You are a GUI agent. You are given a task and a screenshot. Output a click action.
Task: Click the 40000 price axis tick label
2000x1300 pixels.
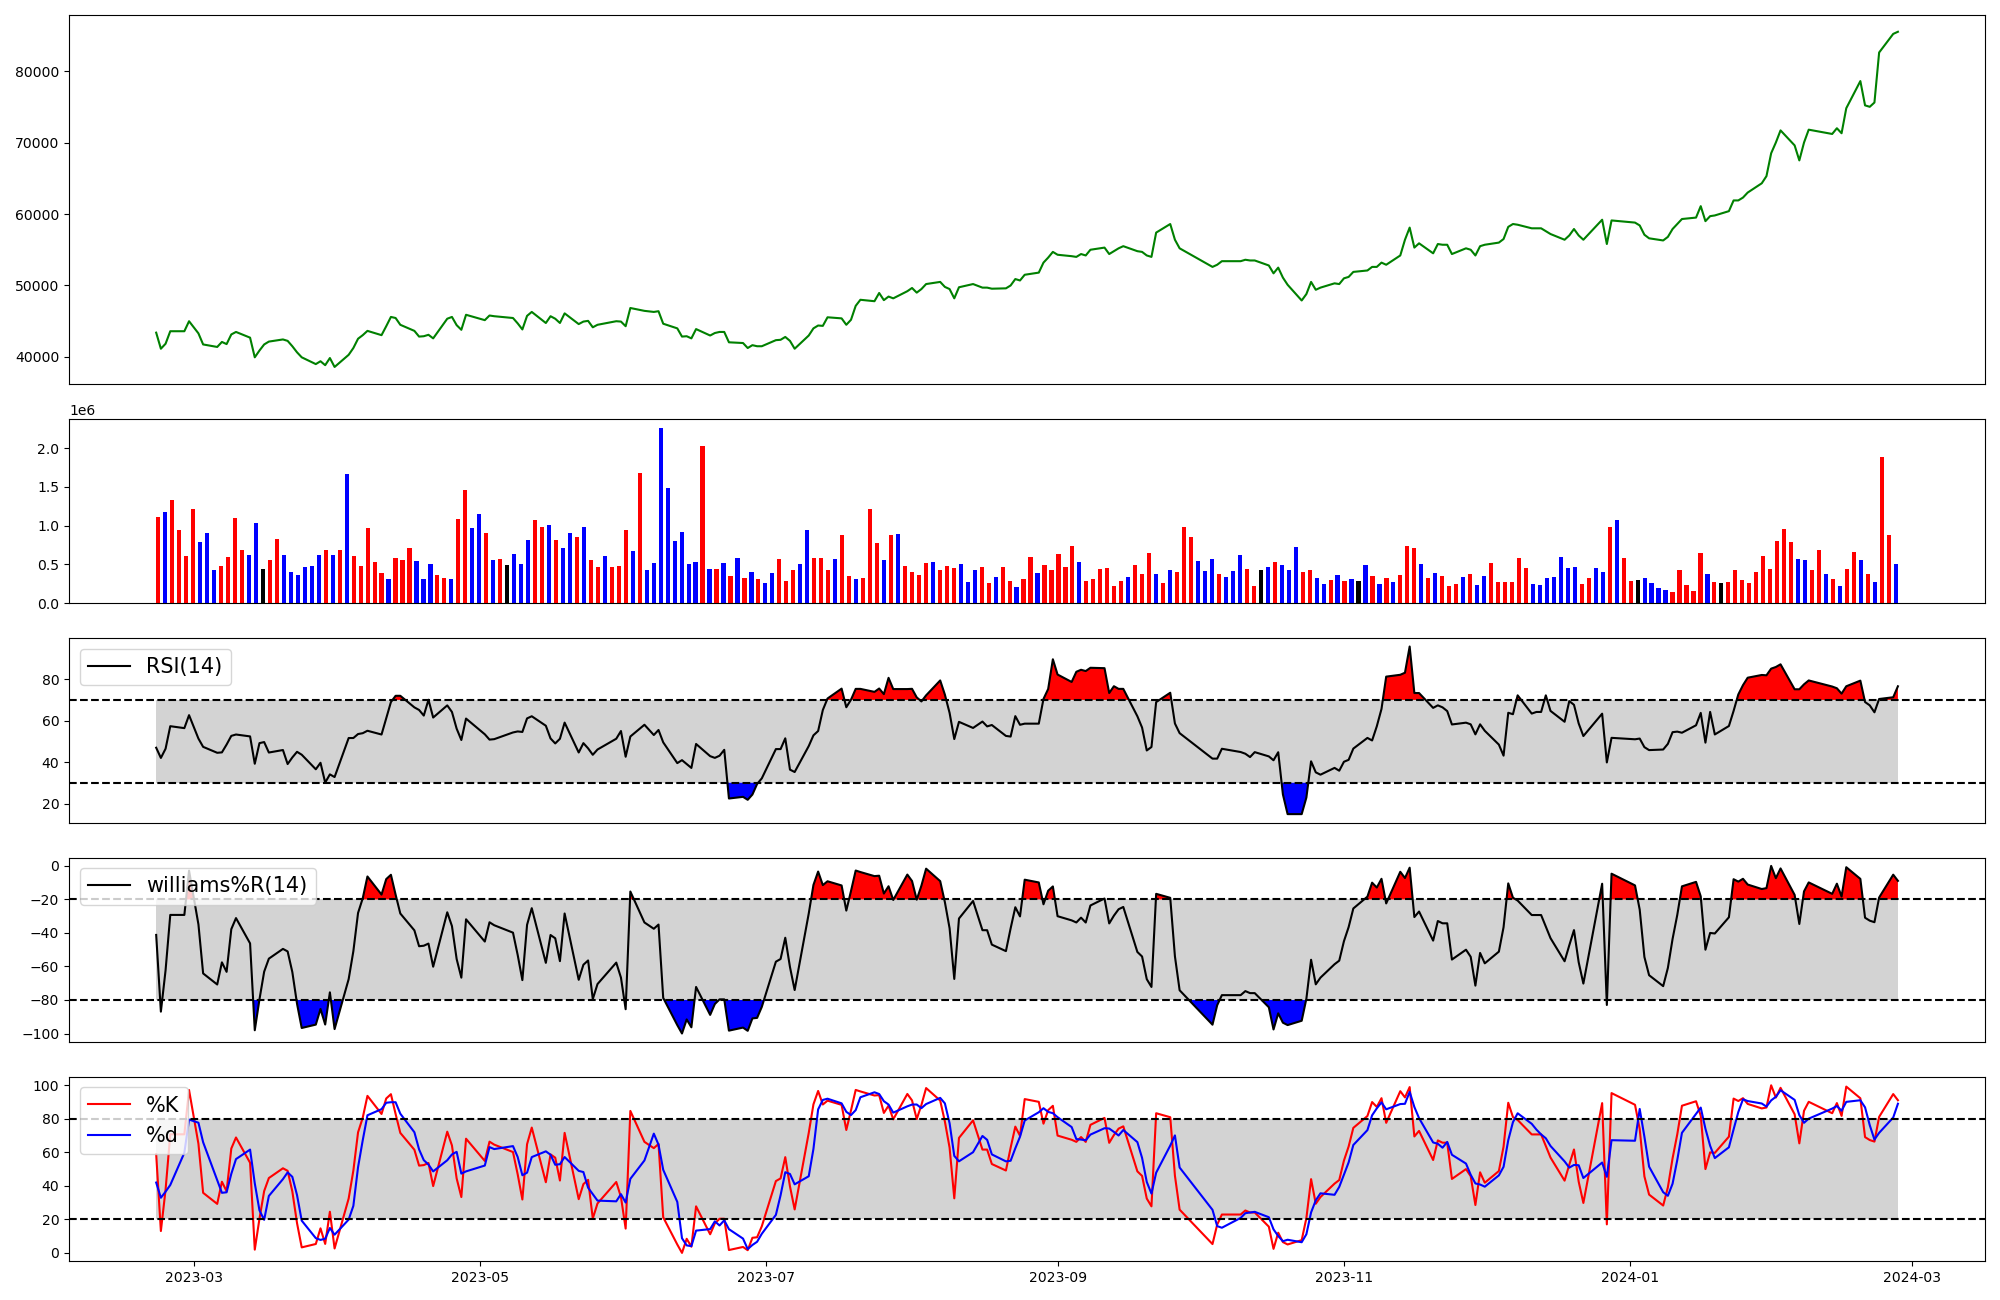(x=37, y=357)
